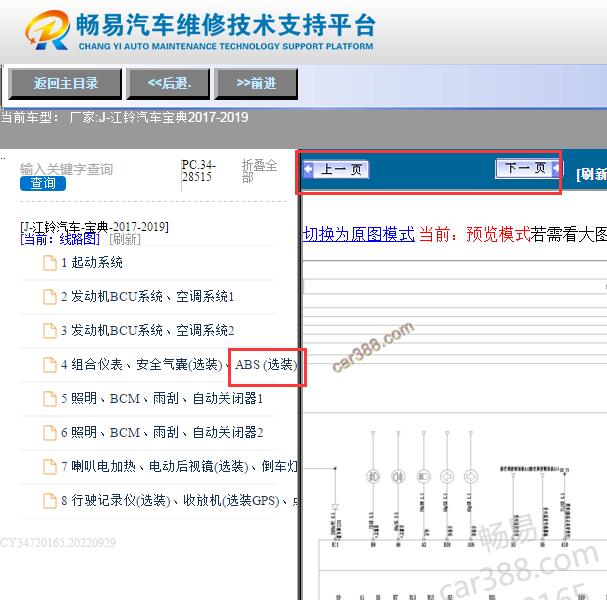The width and height of the screenshot is (607, 600).
Task: Click the 输入关键字查询 search field
Action: click(66, 169)
